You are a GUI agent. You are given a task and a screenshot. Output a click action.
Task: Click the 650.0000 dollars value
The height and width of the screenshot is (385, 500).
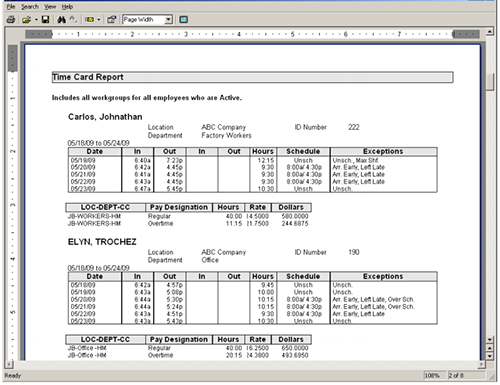tap(295, 348)
